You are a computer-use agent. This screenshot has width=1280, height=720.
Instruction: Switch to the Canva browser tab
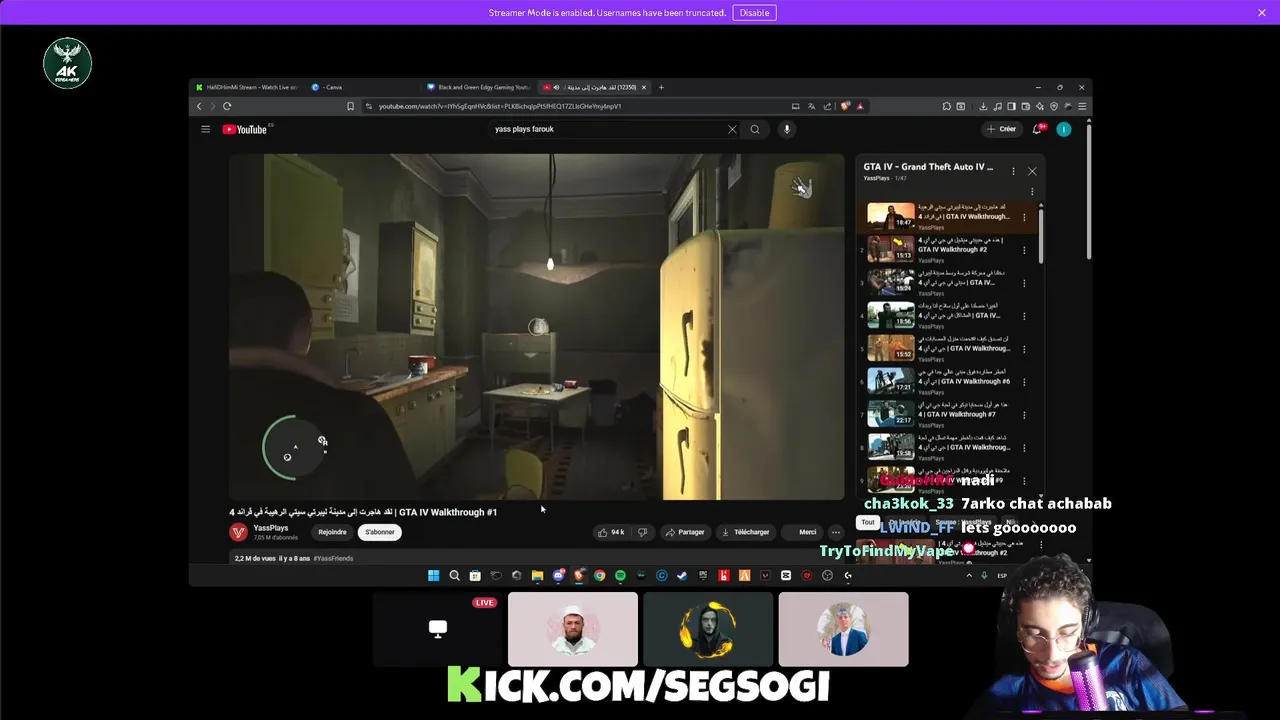click(360, 87)
